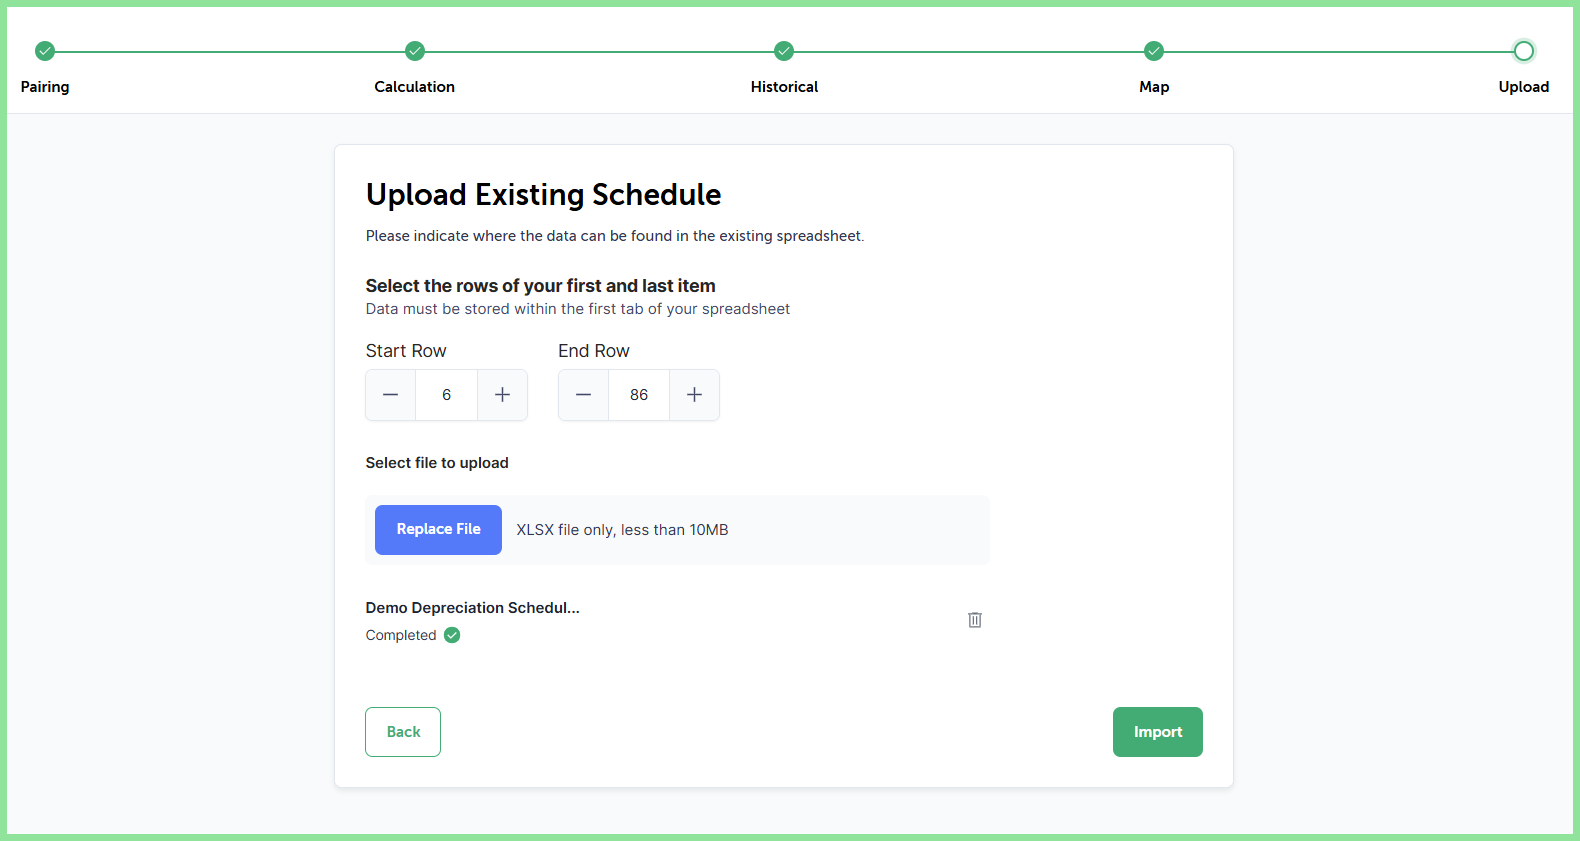
Task: Click the green Import button
Action: click(1158, 732)
